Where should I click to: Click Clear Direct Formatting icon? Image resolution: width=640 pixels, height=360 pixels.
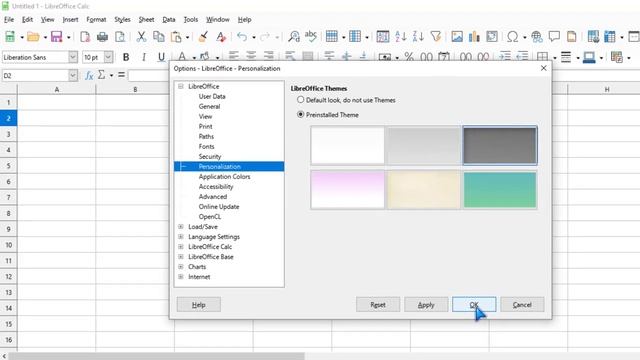221,37
